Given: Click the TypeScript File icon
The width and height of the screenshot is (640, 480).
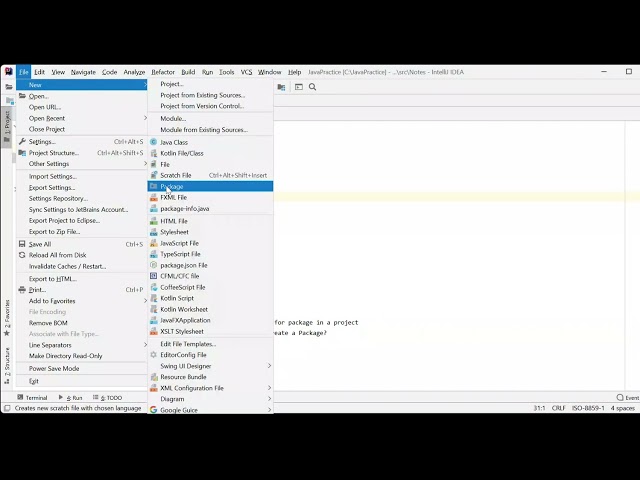Looking at the screenshot, I should (153, 254).
